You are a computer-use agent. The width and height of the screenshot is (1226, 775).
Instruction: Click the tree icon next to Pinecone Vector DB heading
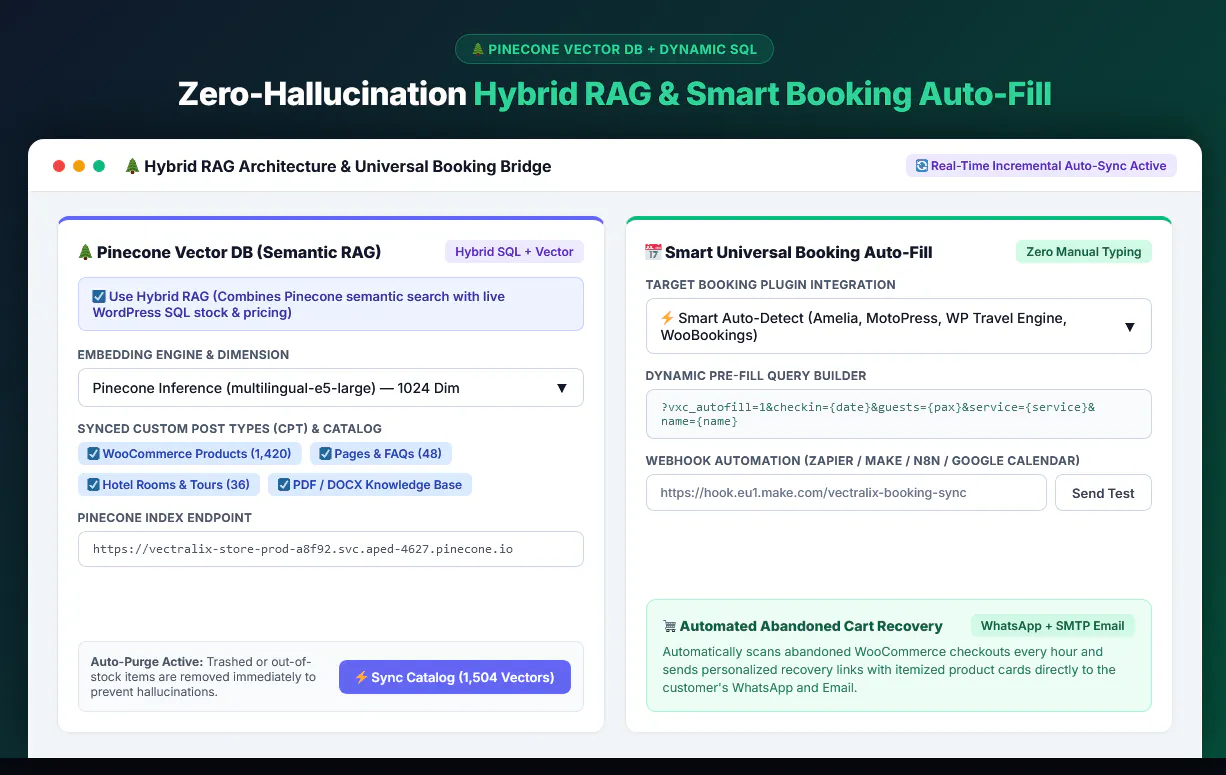(x=85, y=252)
